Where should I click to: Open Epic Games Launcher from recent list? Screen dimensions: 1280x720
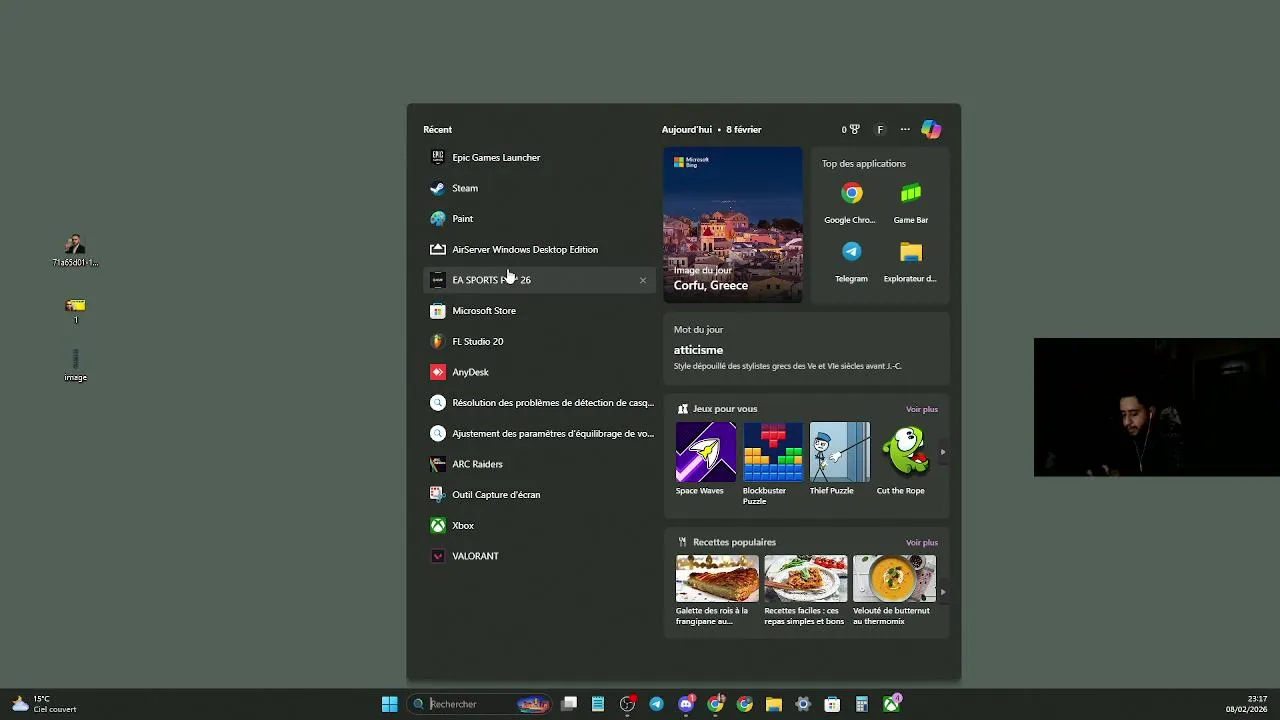coord(540,157)
